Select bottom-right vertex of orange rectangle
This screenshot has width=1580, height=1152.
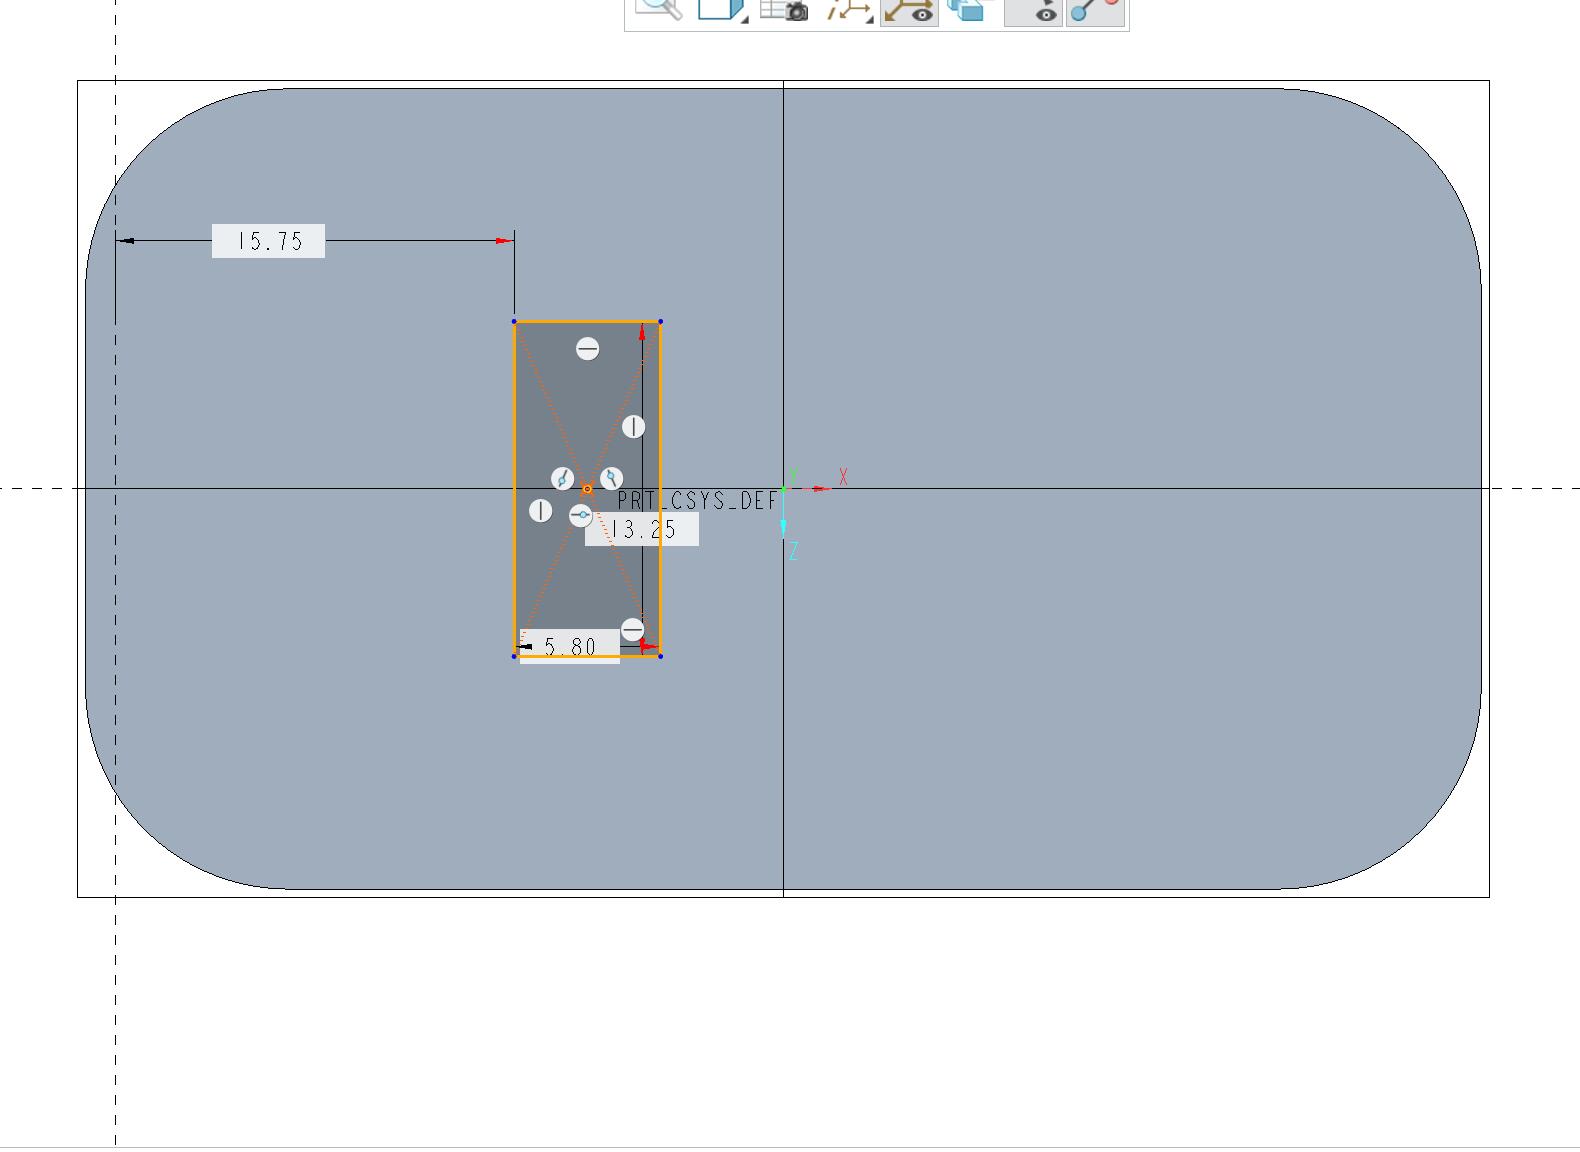660,656
